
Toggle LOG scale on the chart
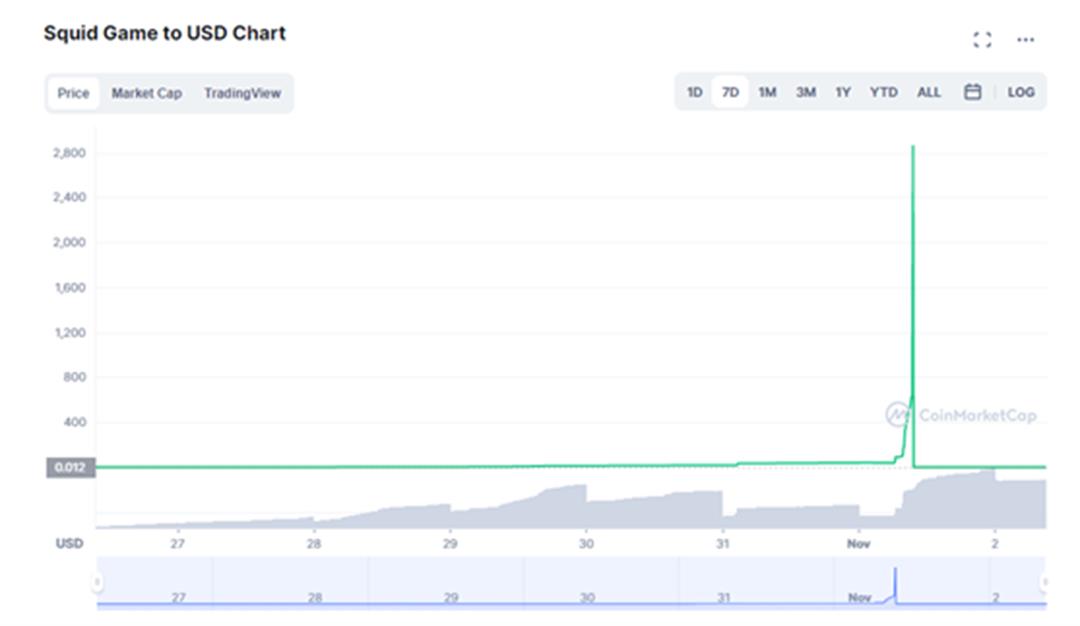pyautogui.click(x=1021, y=92)
